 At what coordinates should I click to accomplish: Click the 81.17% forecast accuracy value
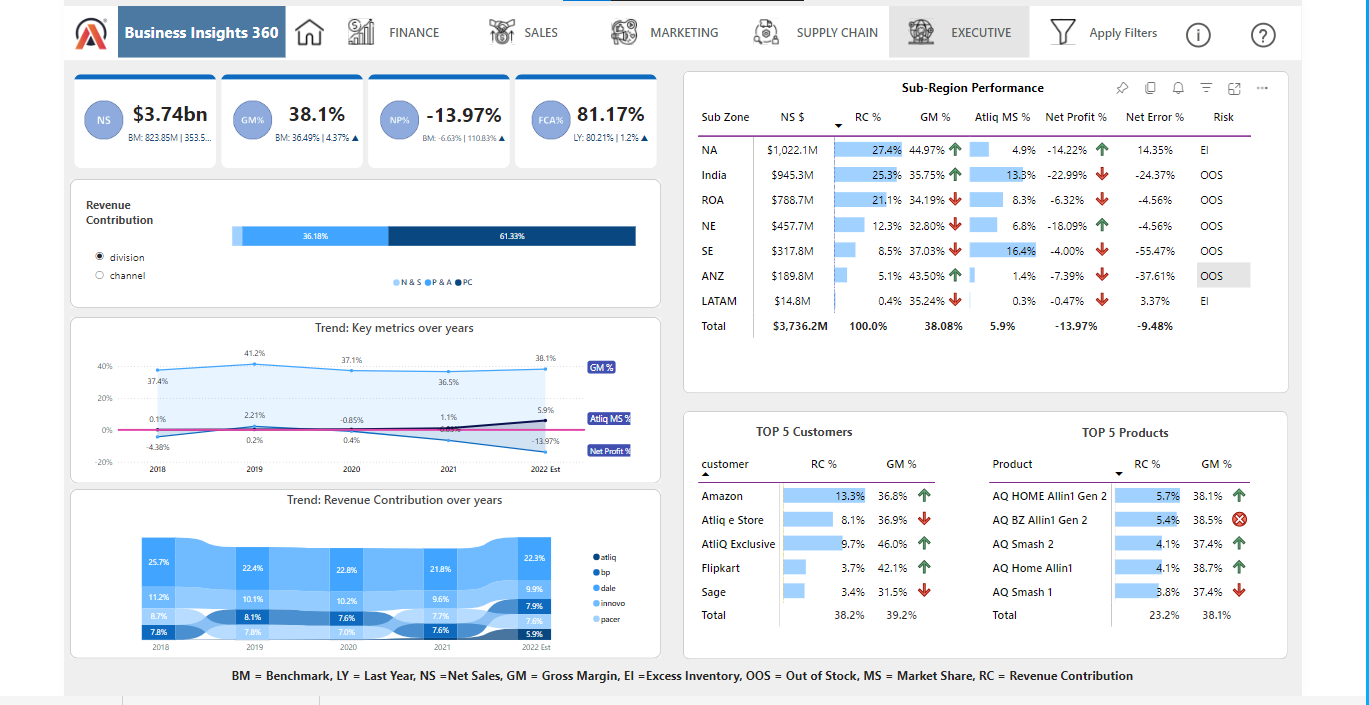click(610, 114)
